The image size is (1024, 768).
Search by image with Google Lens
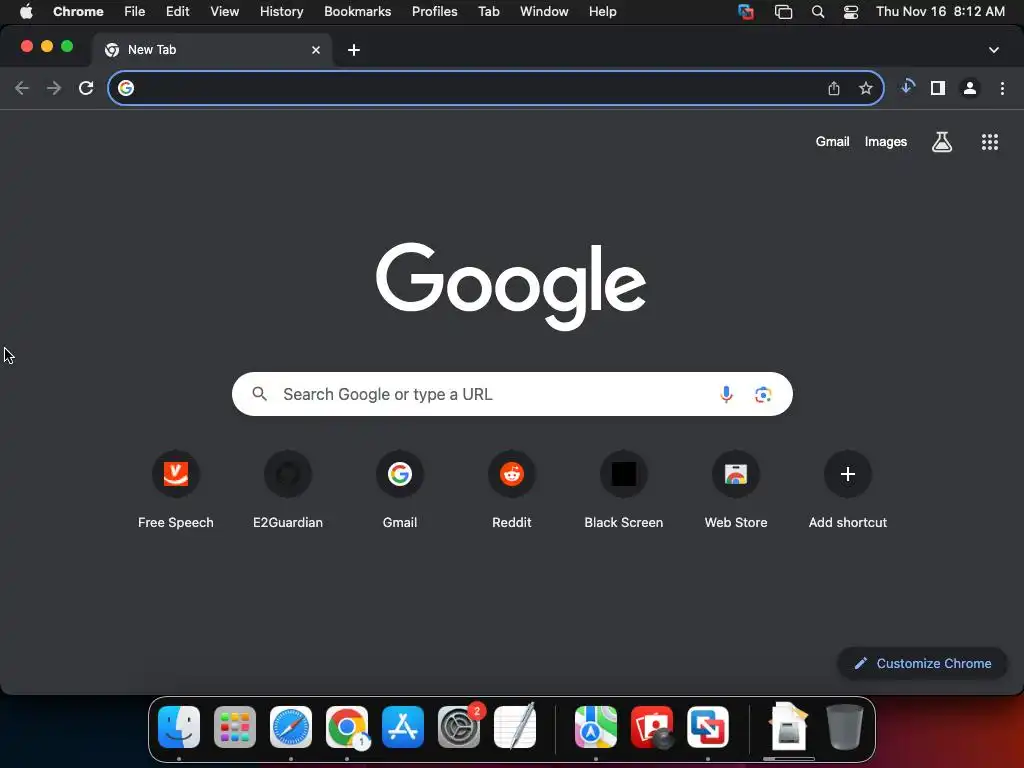(x=763, y=394)
